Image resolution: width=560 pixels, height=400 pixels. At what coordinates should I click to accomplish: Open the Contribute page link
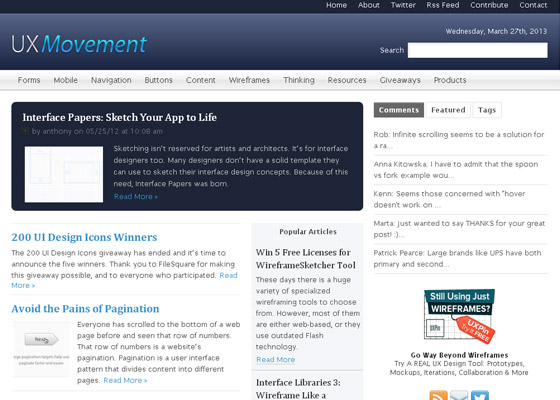[x=489, y=5]
